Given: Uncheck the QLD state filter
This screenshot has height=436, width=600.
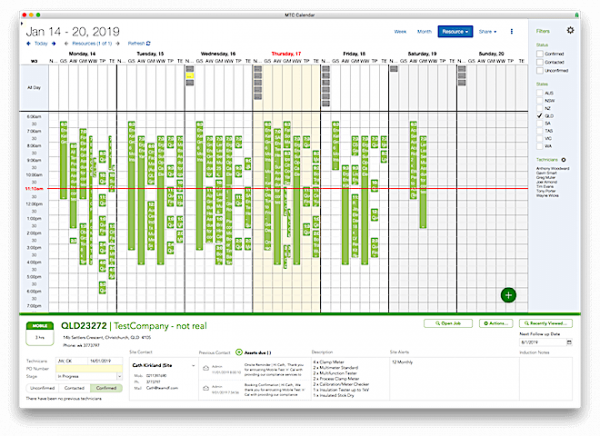Looking at the screenshot, I should [540, 116].
